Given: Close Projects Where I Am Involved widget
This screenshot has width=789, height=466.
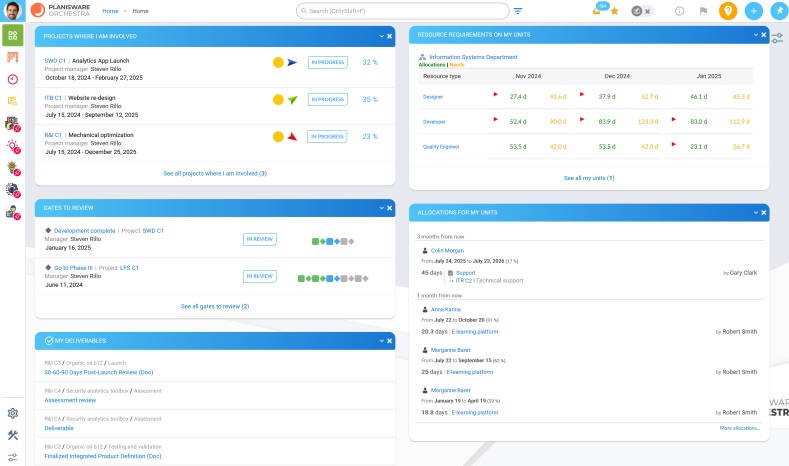Looking at the screenshot, I should point(389,36).
